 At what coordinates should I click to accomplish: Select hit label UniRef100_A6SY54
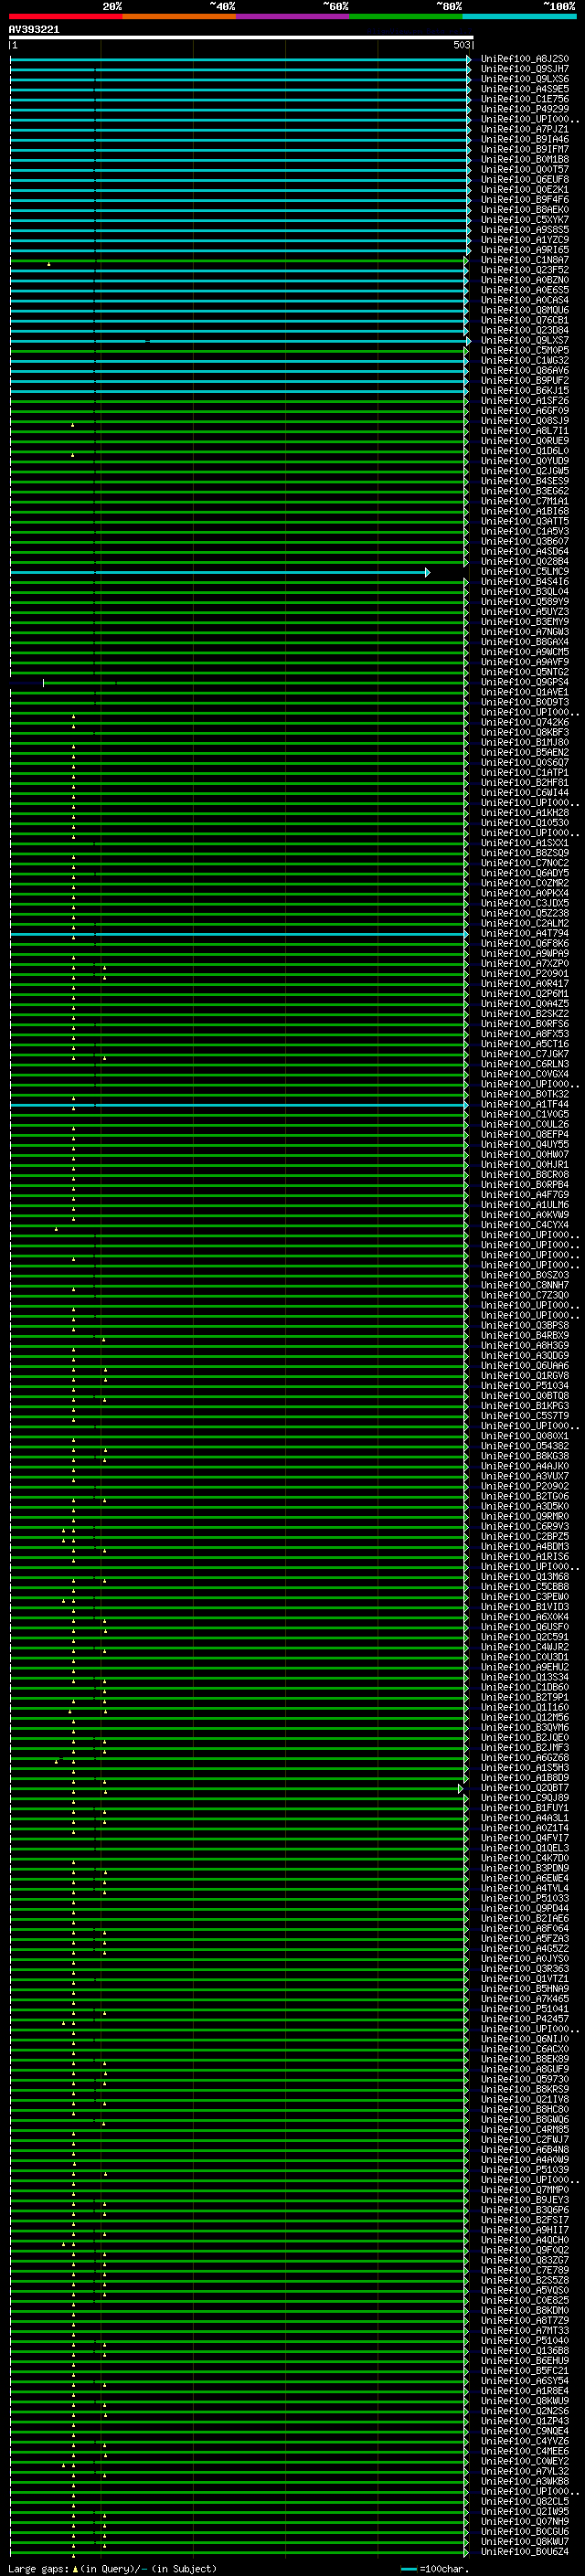(x=524, y=2381)
